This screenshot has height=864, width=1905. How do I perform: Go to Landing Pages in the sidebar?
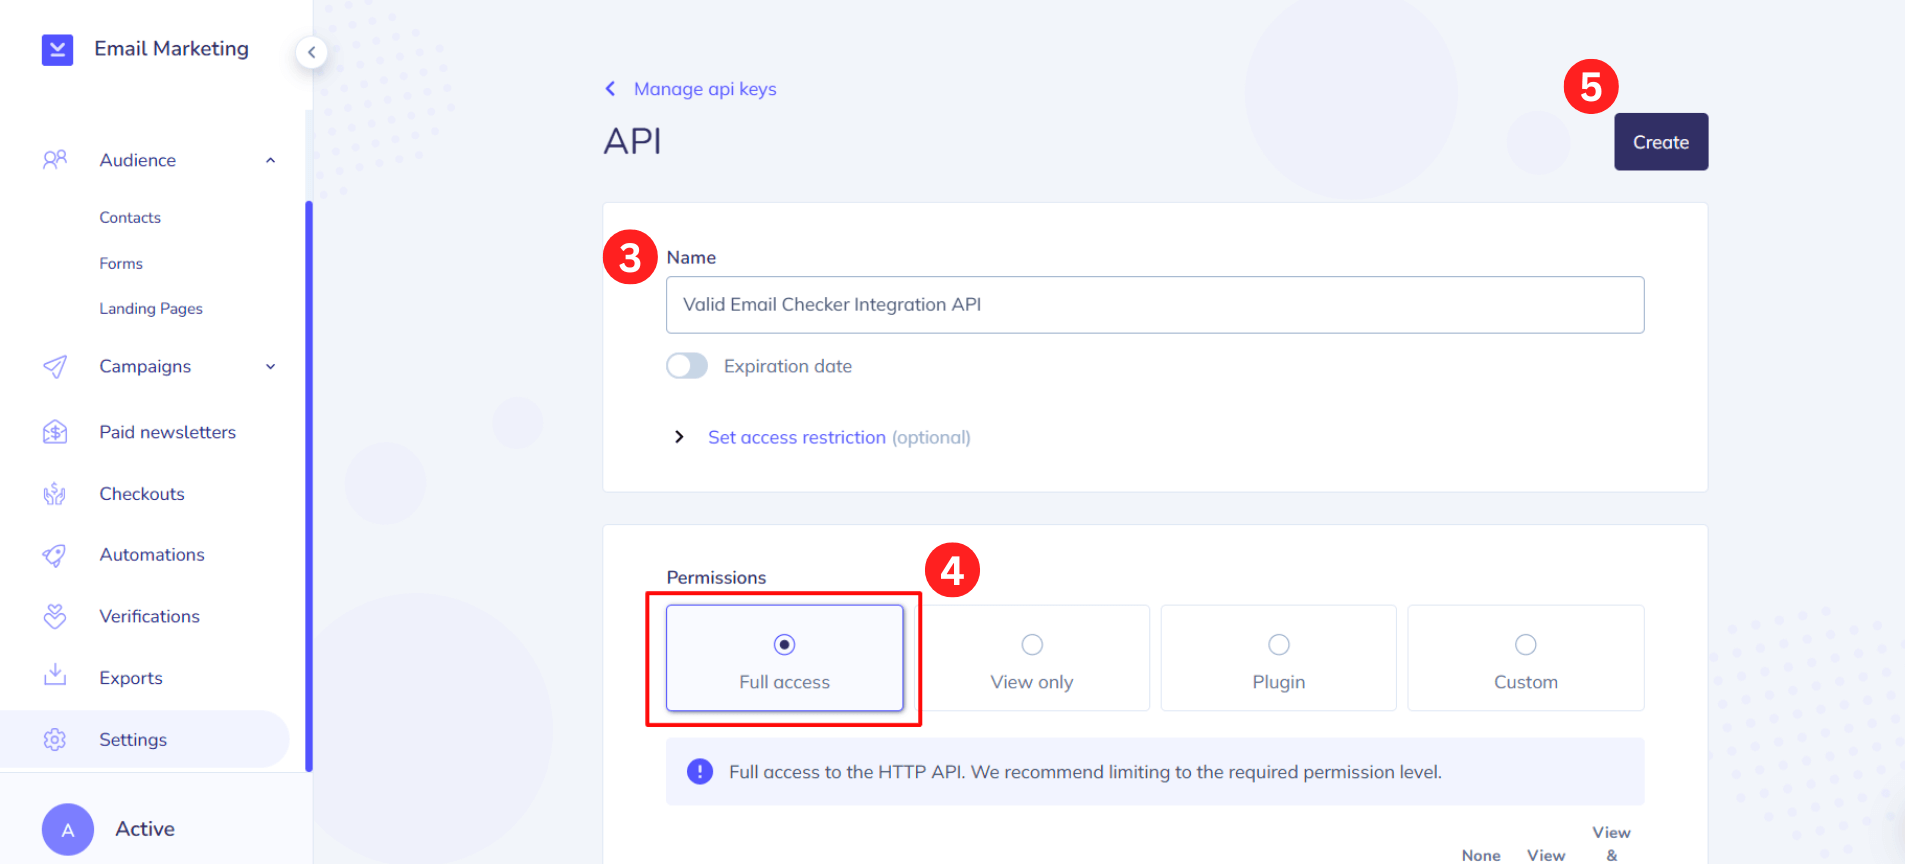[151, 308]
